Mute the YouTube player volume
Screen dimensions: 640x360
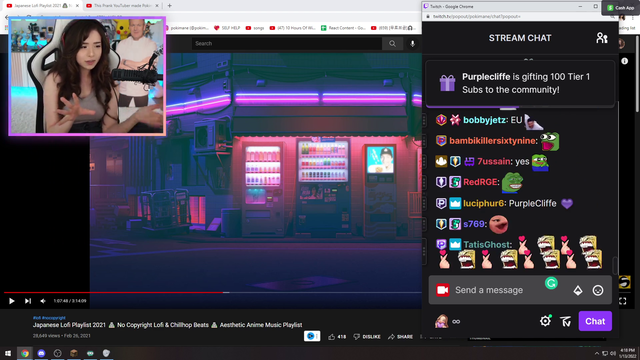coord(43,301)
